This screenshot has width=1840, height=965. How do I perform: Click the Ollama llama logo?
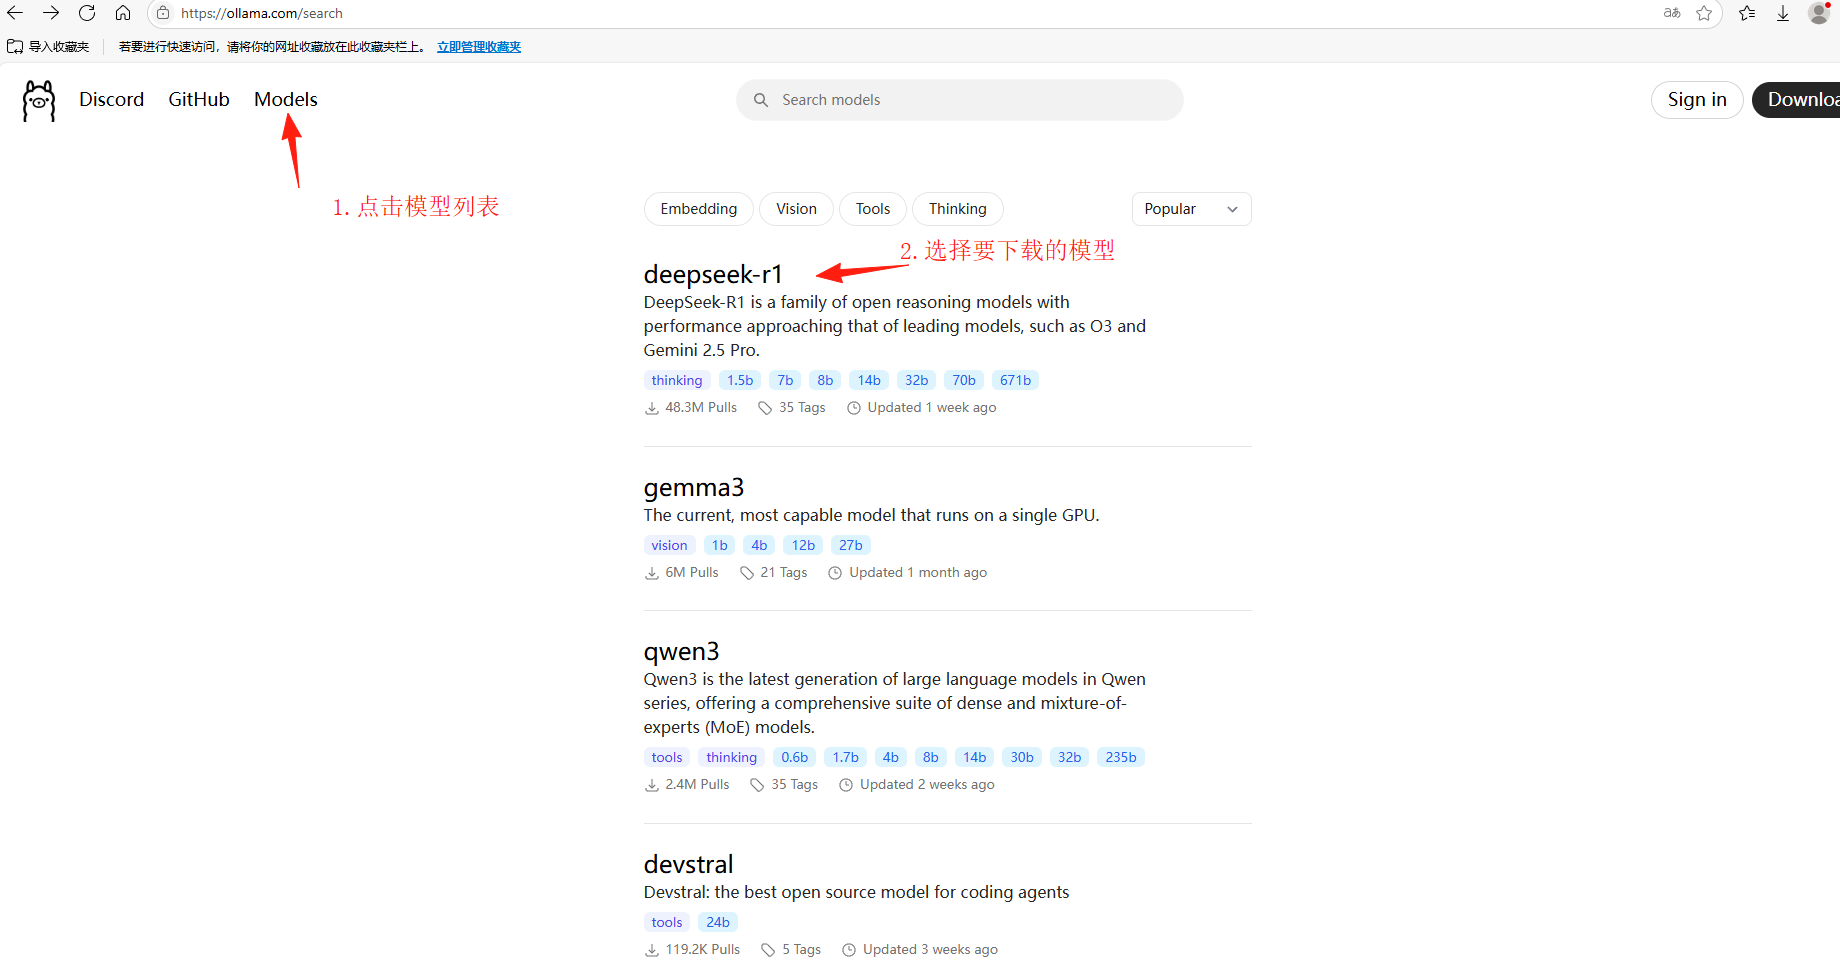tap(39, 101)
